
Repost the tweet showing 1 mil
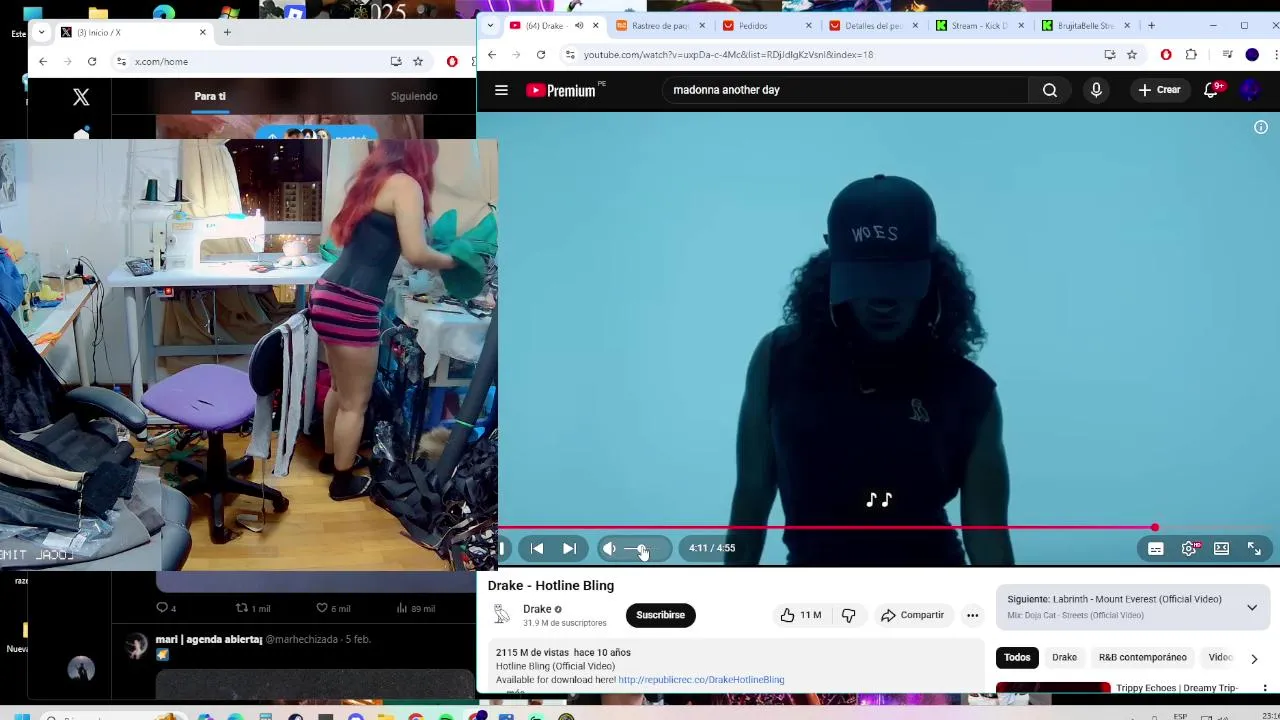252,608
